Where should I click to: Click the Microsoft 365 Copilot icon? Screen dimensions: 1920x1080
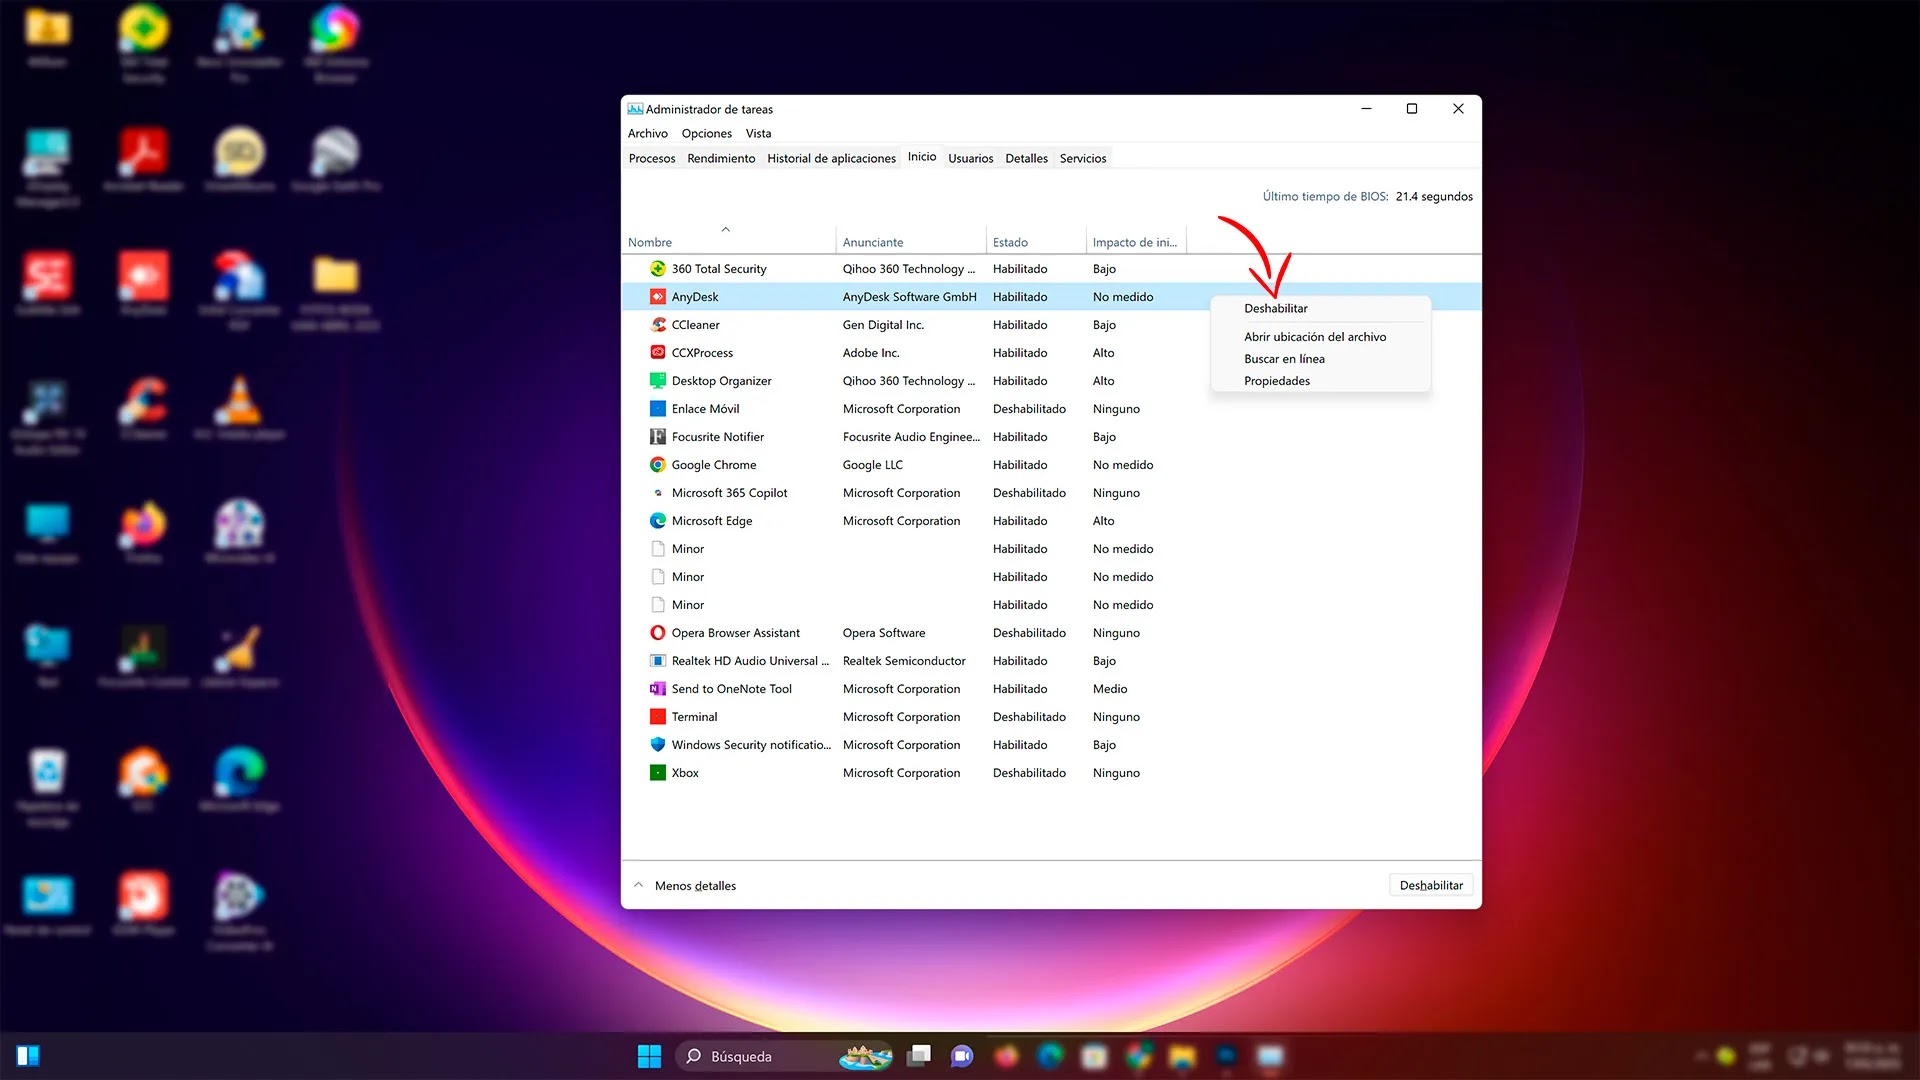[657, 493]
